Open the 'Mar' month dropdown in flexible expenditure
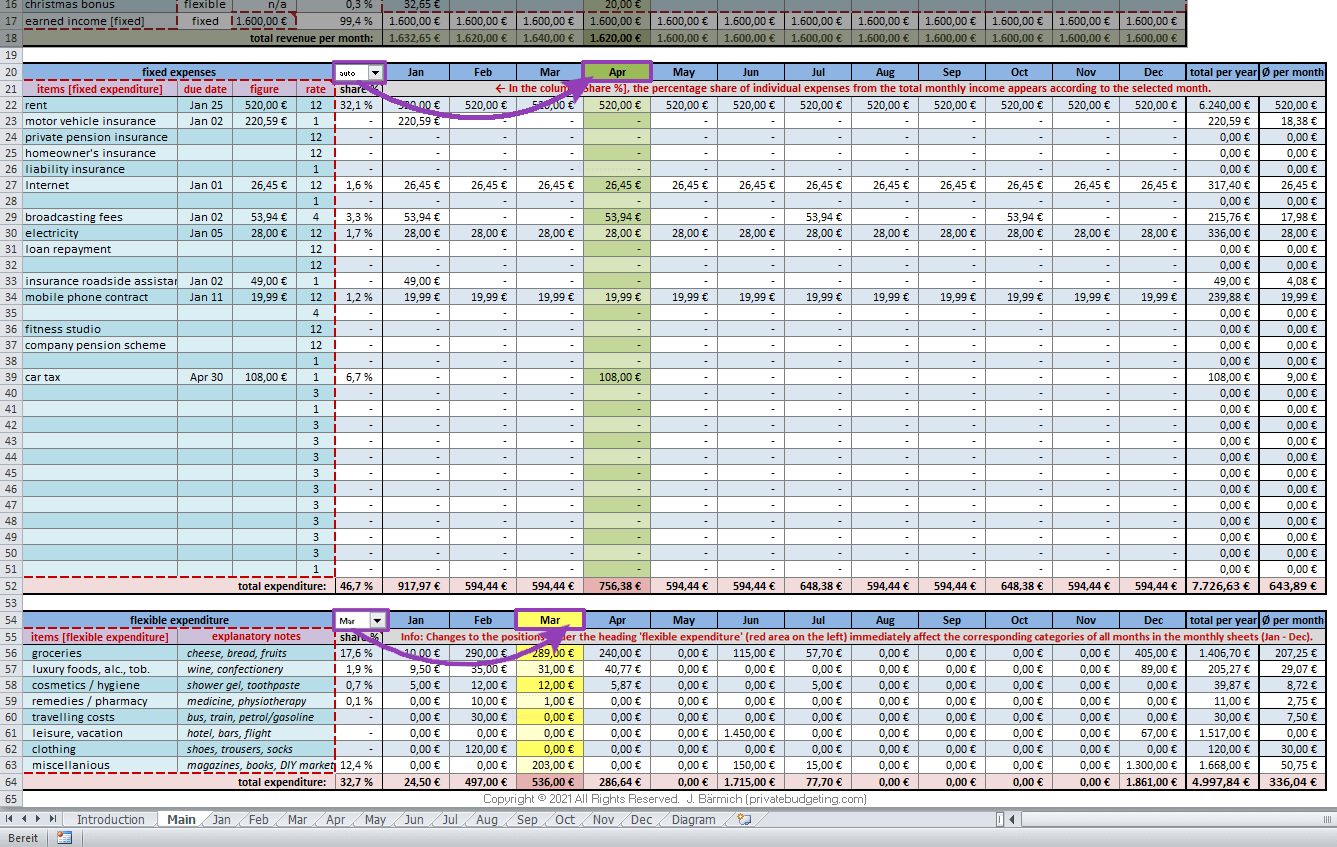The width and height of the screenshot is (1337, 847). (x=375, y=621)
